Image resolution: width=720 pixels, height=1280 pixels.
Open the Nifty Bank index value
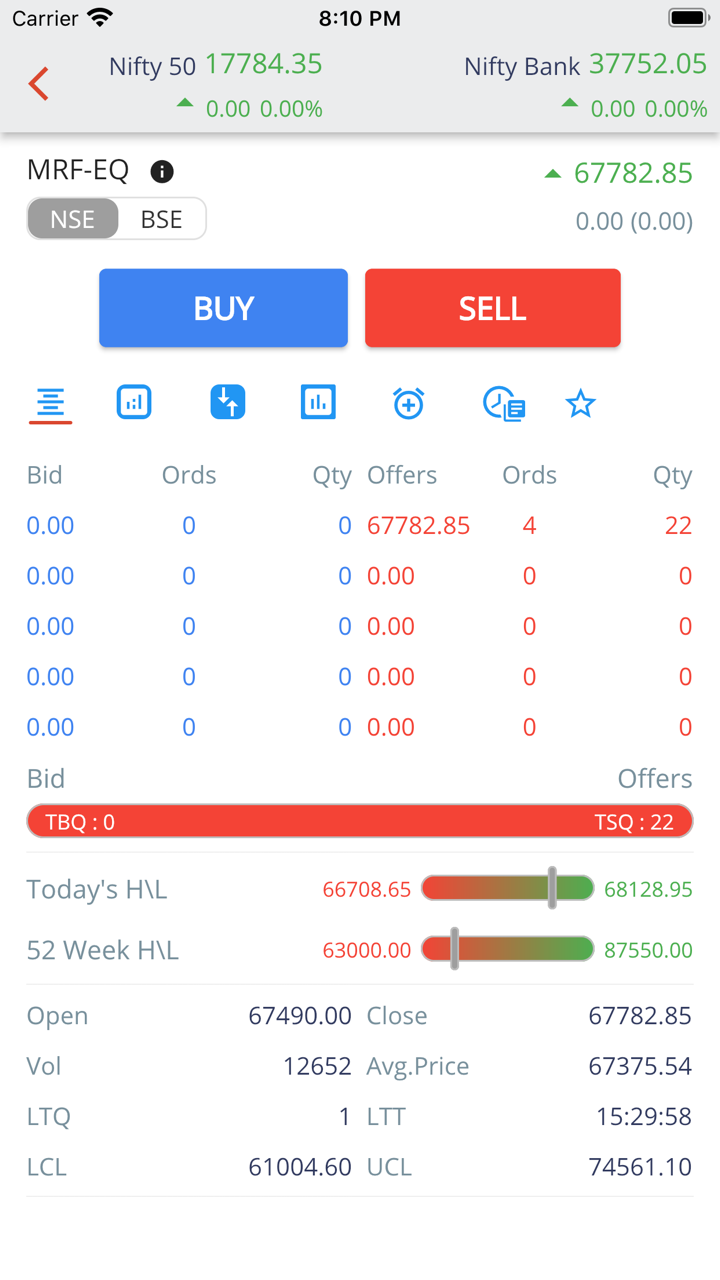[x=648, y=65]
